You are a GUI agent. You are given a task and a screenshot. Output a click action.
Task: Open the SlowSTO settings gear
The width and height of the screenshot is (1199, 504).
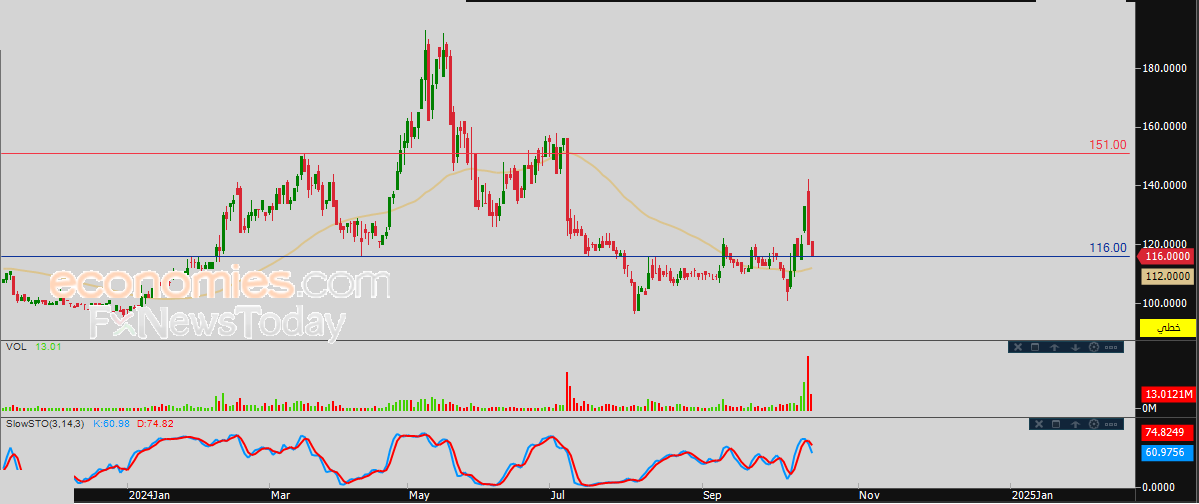(1094, 424)
